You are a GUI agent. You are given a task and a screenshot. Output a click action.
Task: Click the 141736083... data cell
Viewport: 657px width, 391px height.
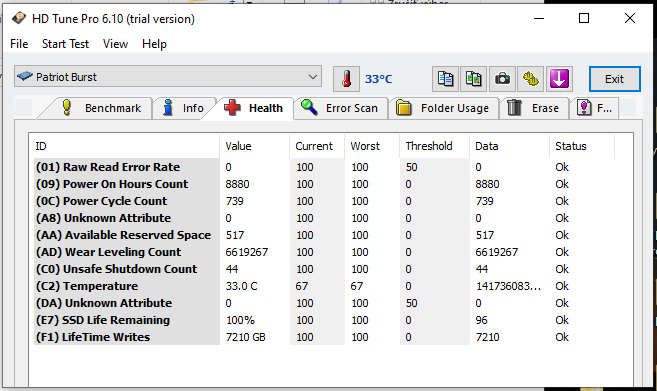point(508,286)
